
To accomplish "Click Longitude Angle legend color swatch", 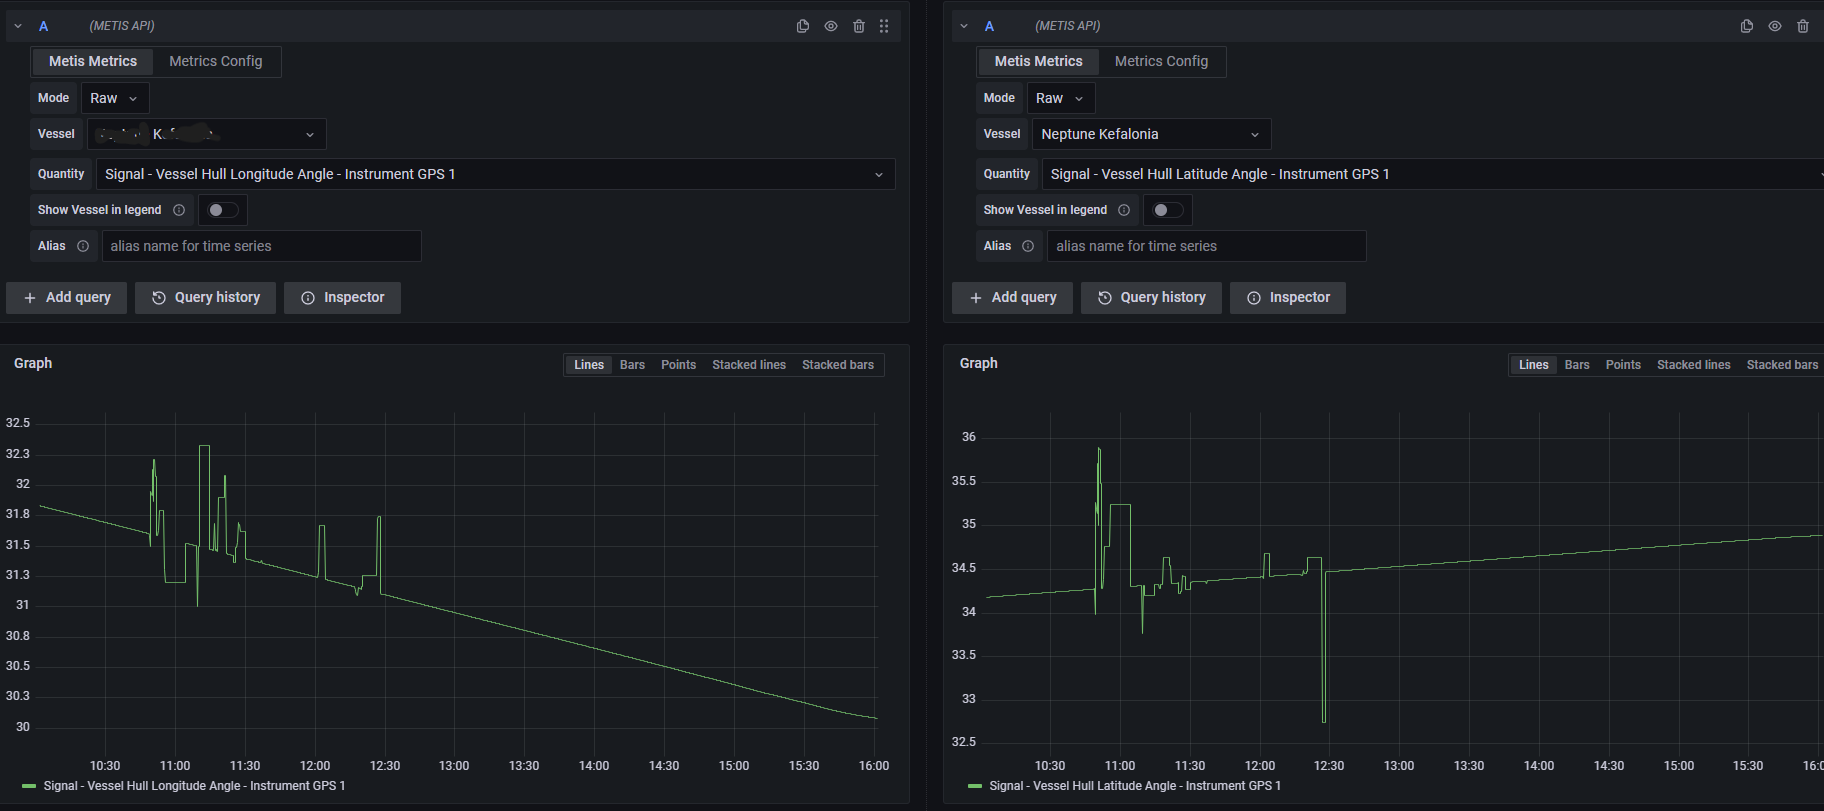I will [29, 786].
